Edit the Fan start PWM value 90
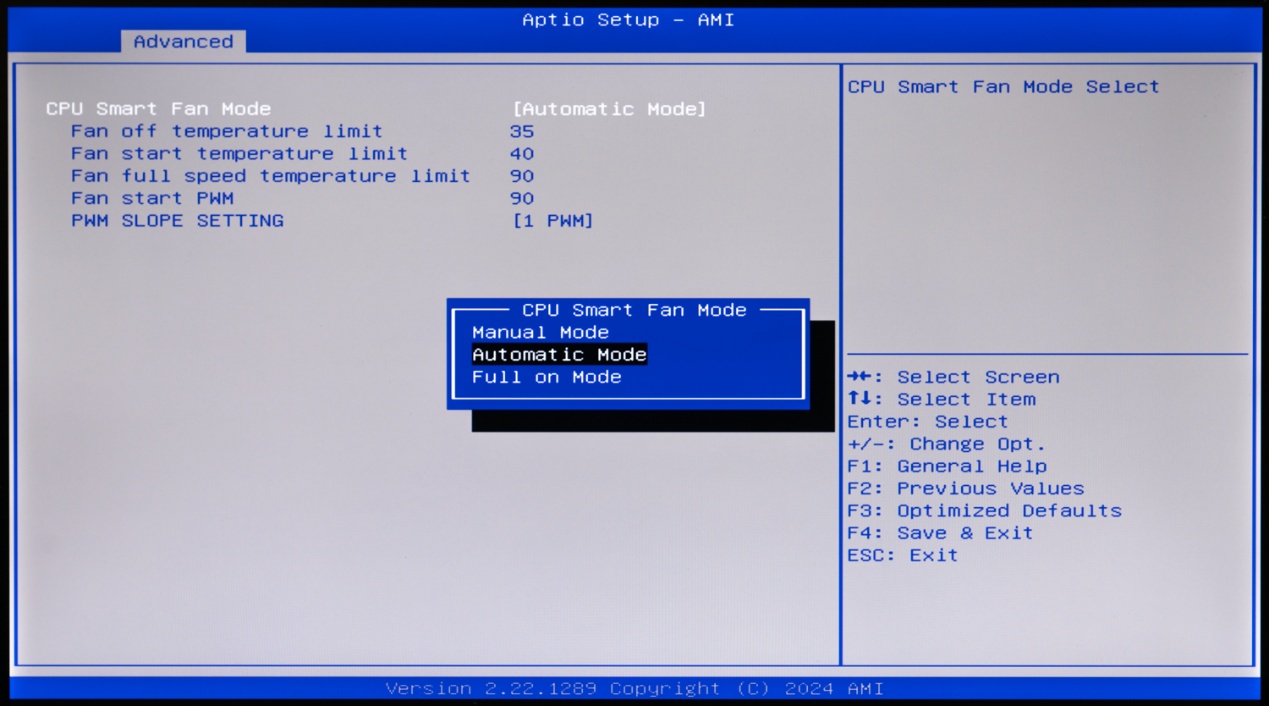This screenshot has width=1269, height=706. point(521,198)
